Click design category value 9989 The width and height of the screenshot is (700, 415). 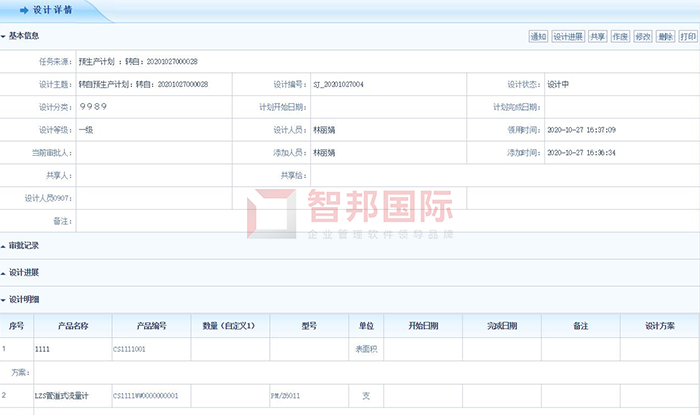tap(93, 107)
